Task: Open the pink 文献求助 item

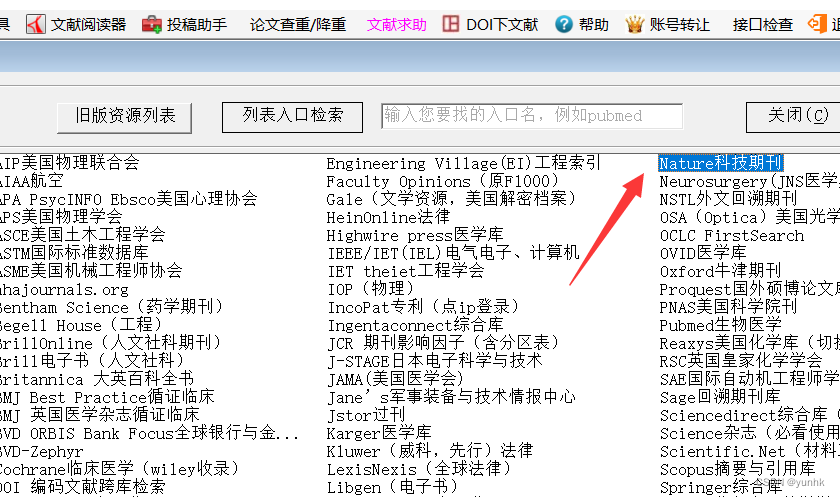Action: [x=396, y=25]
